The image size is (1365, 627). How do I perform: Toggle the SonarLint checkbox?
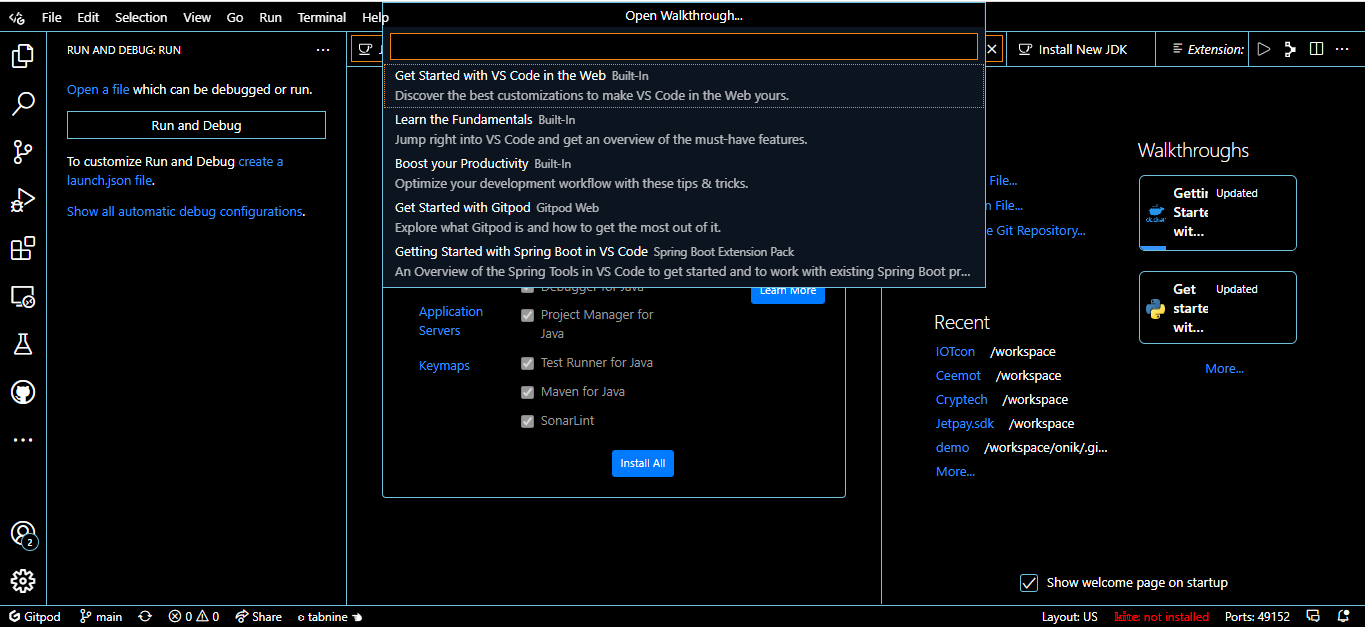(528, 421)
